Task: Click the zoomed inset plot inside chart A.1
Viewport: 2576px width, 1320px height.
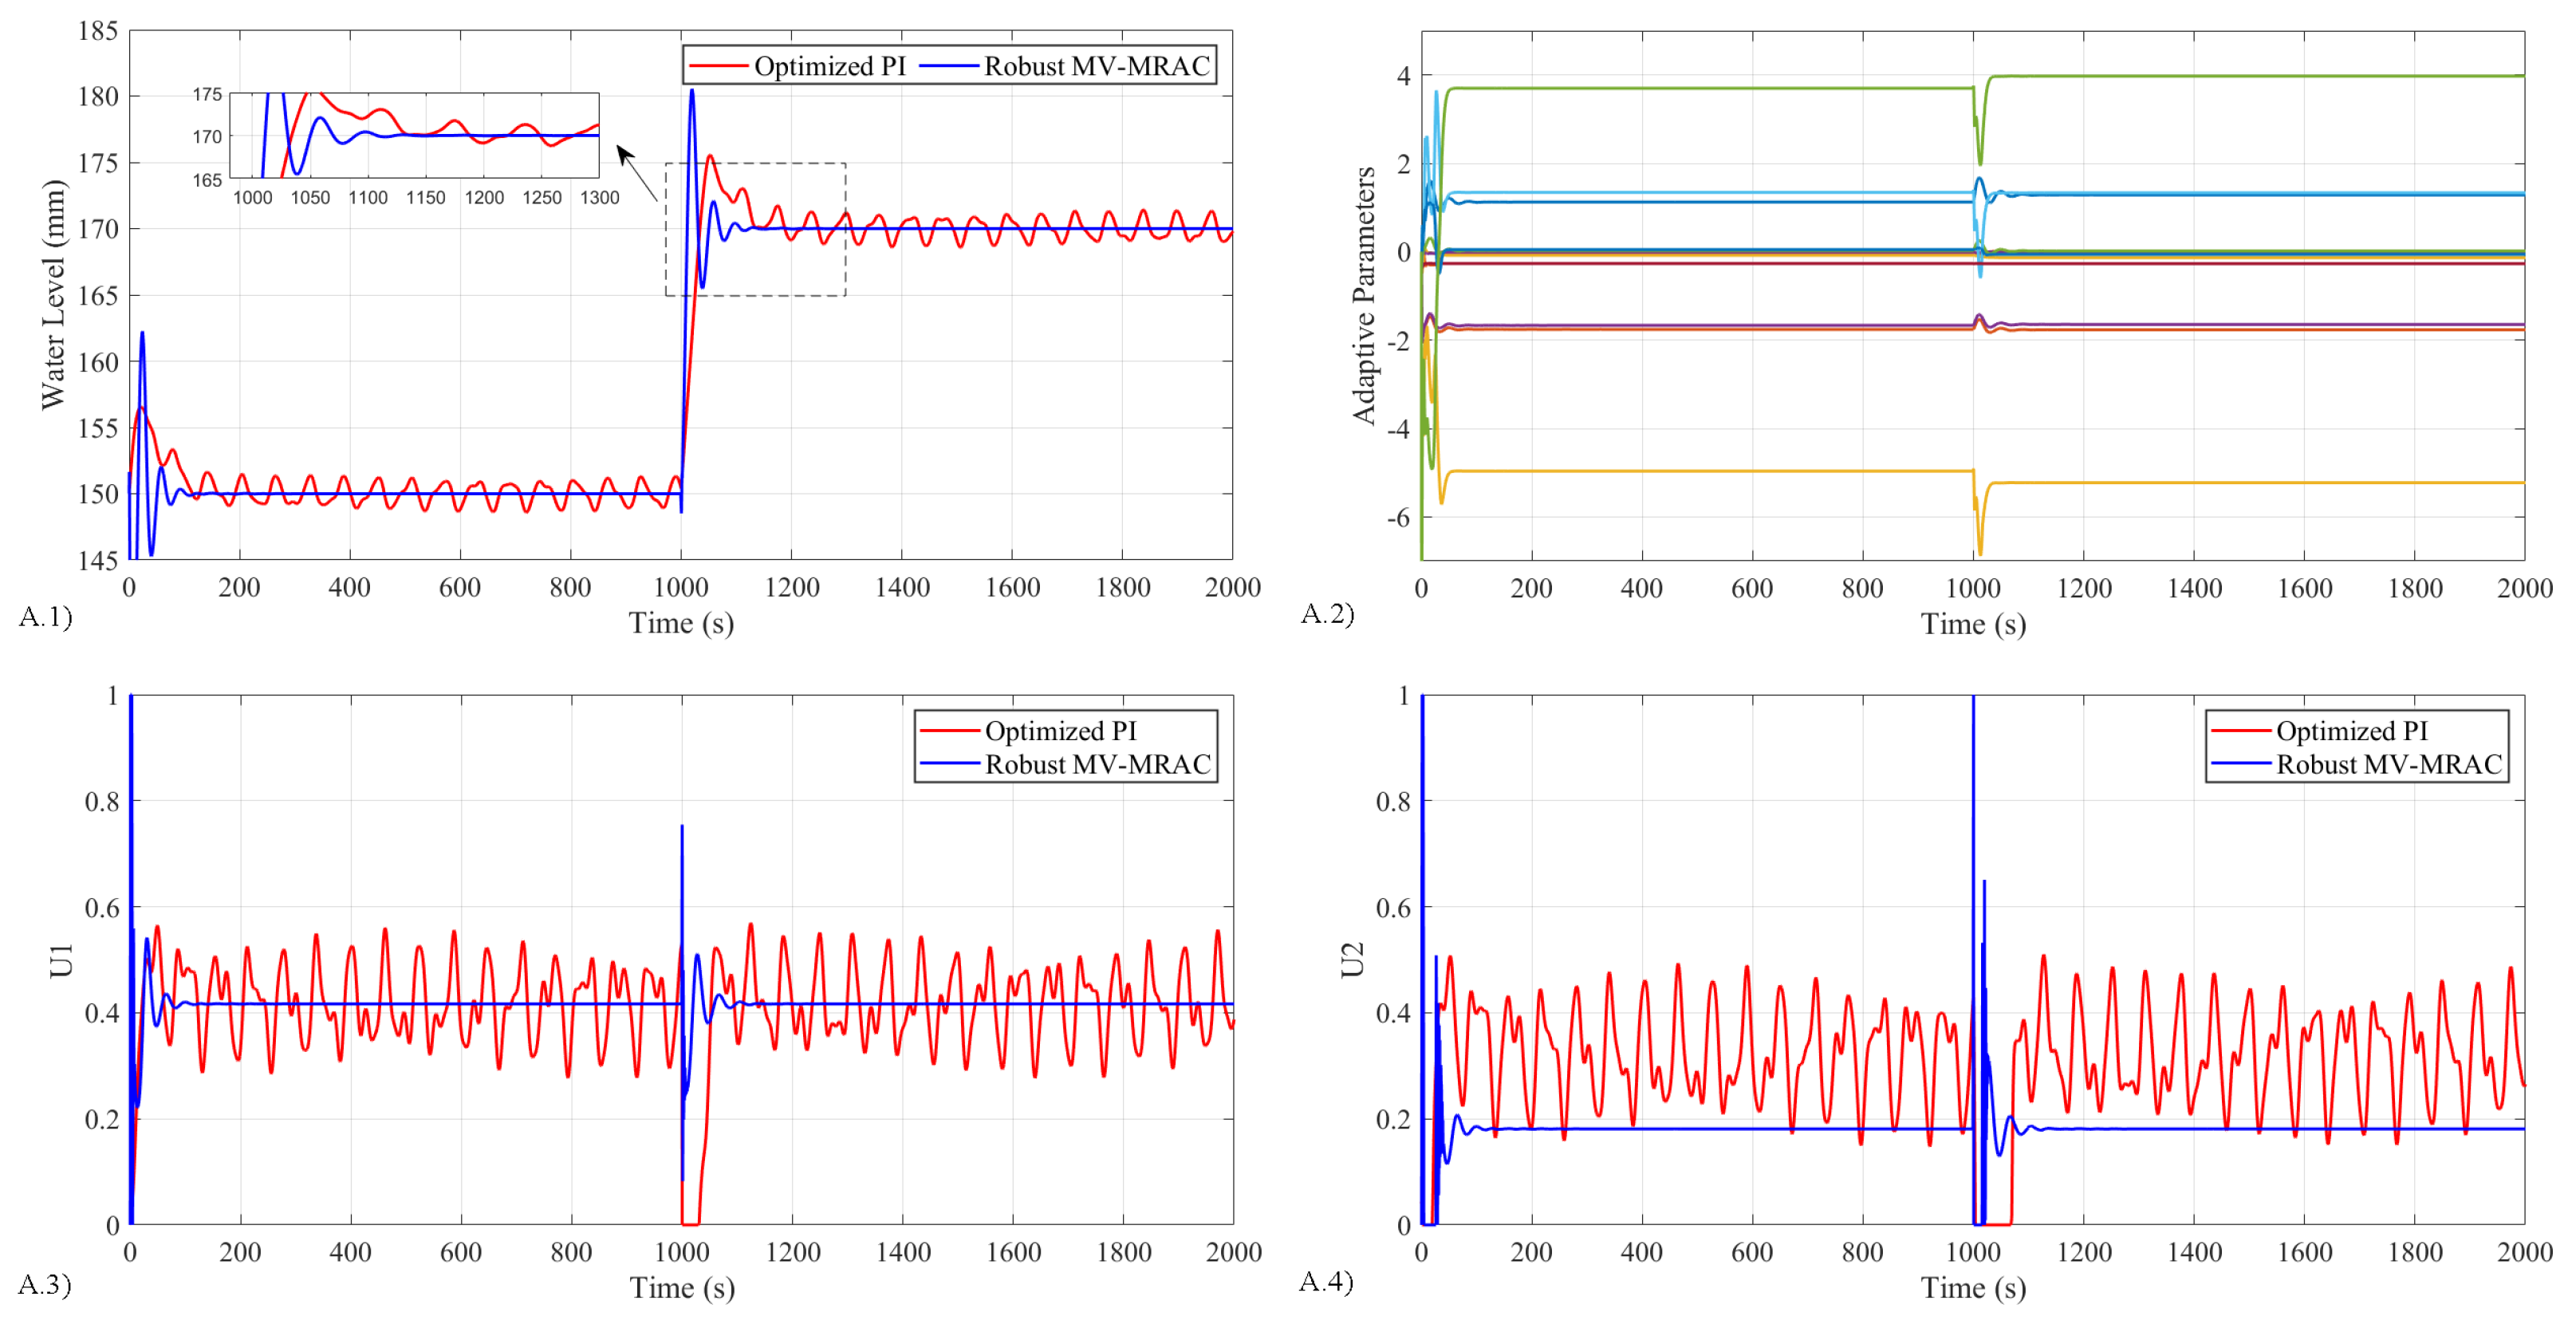Action: (414, 136)
